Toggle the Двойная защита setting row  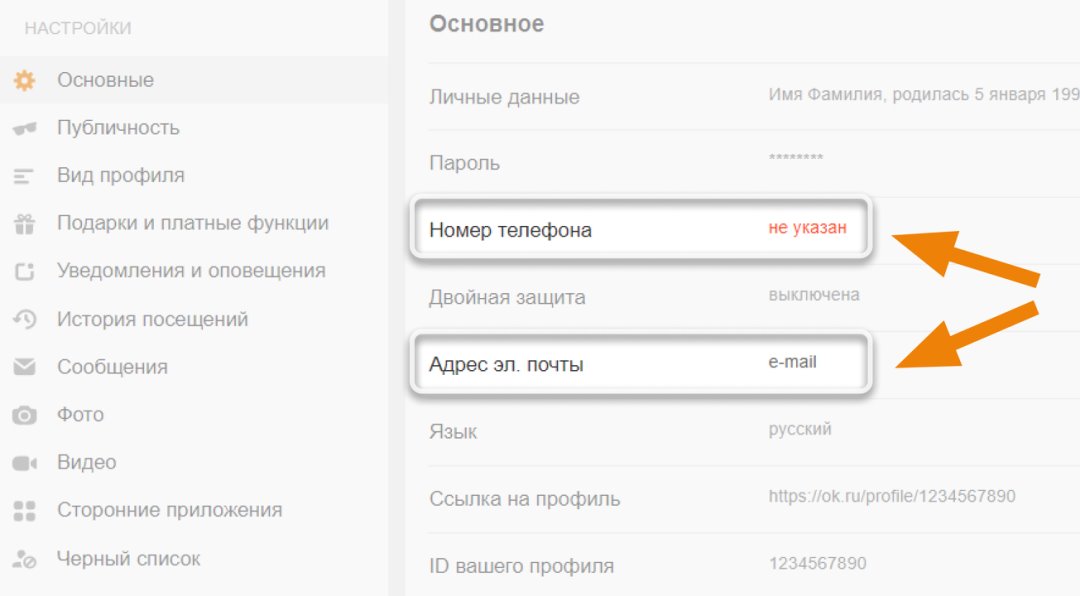coord(507,297)
